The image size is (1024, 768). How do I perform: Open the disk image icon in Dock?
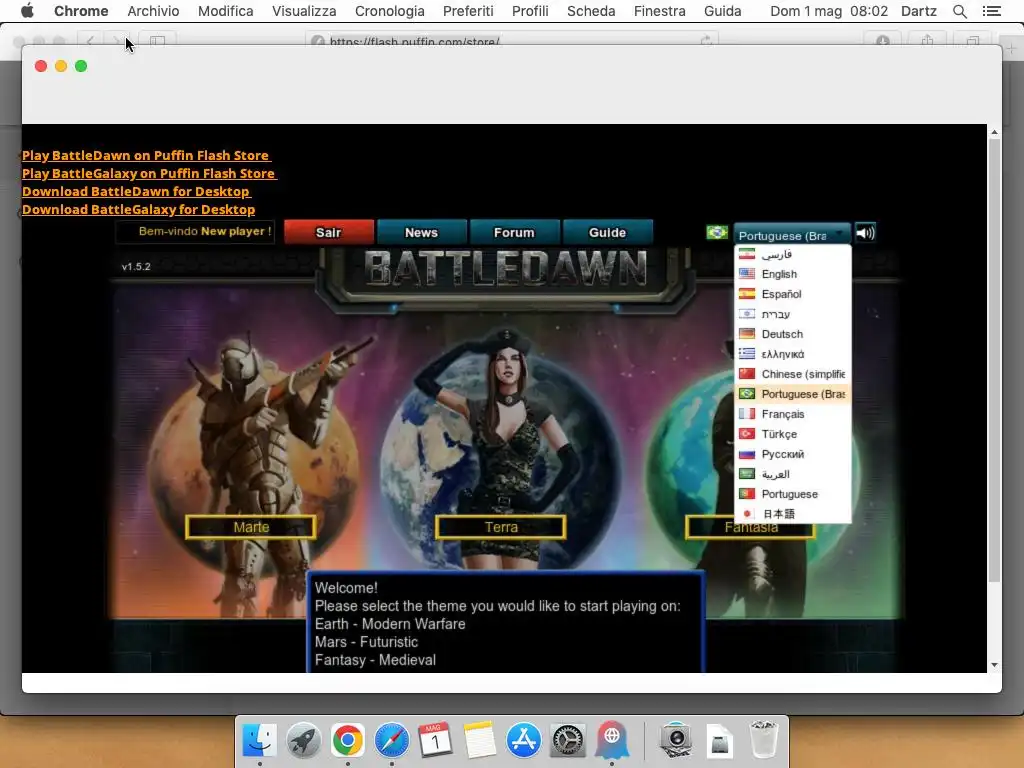(720, 741)
